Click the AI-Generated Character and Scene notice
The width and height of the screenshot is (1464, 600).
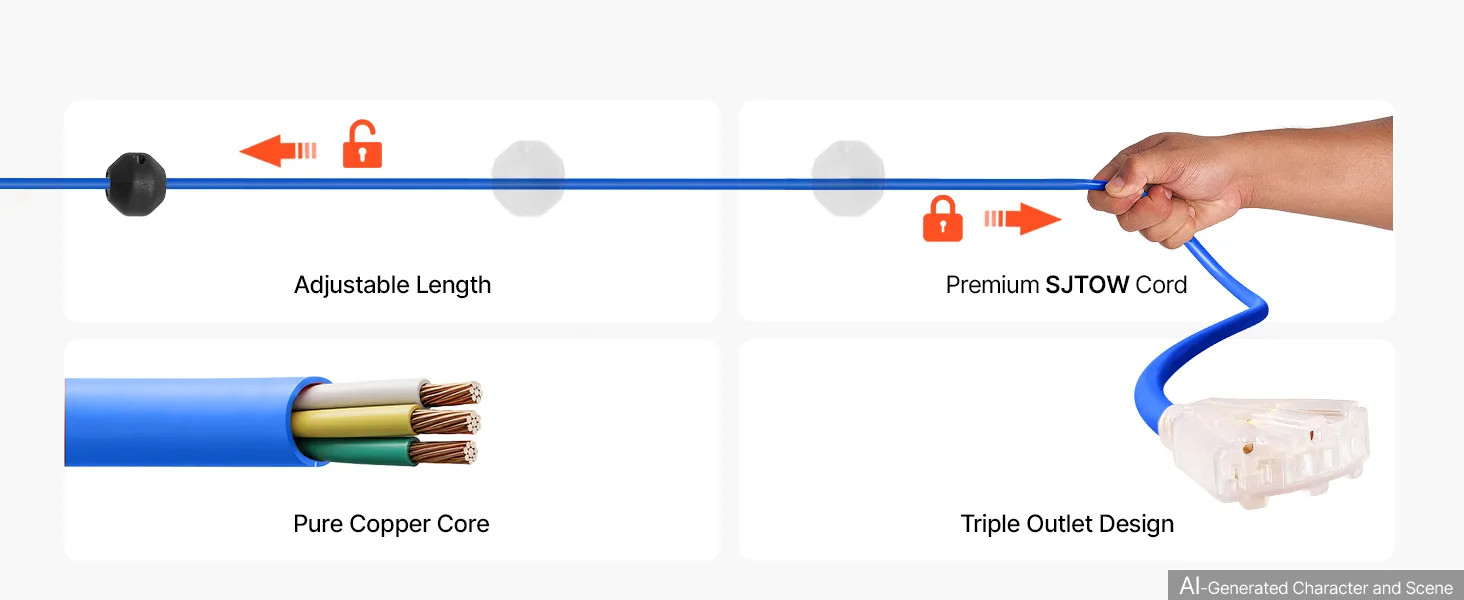[1315, 586]
